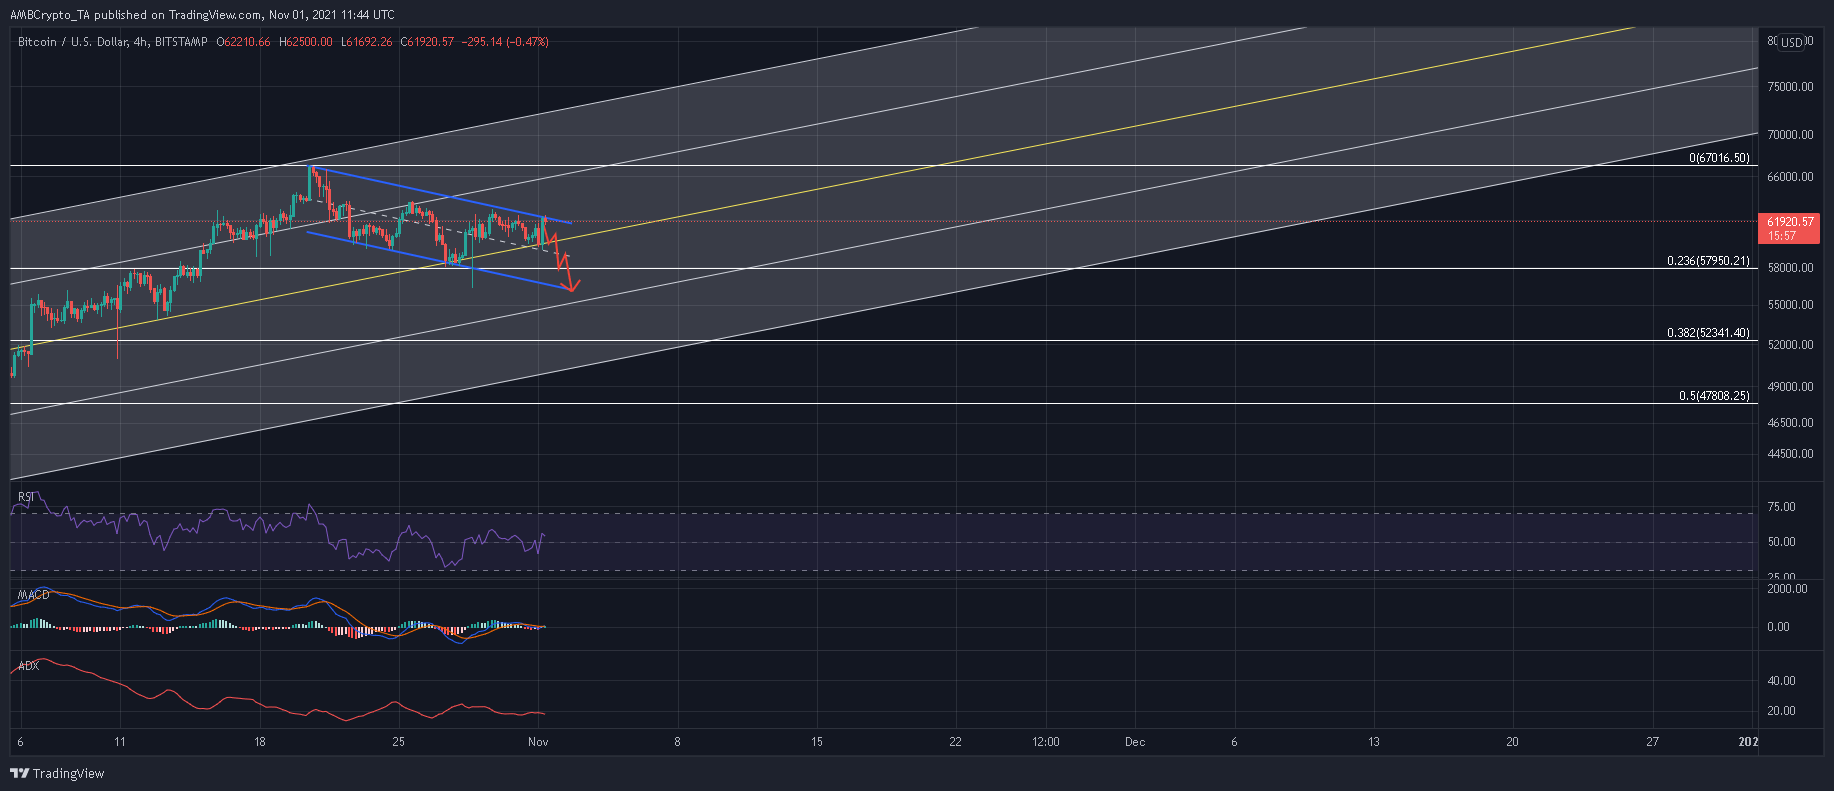Click the 0.382(52341.40) Fibonacci level label
This screenshot has height=791, width=1834.
click(1708, 333)
